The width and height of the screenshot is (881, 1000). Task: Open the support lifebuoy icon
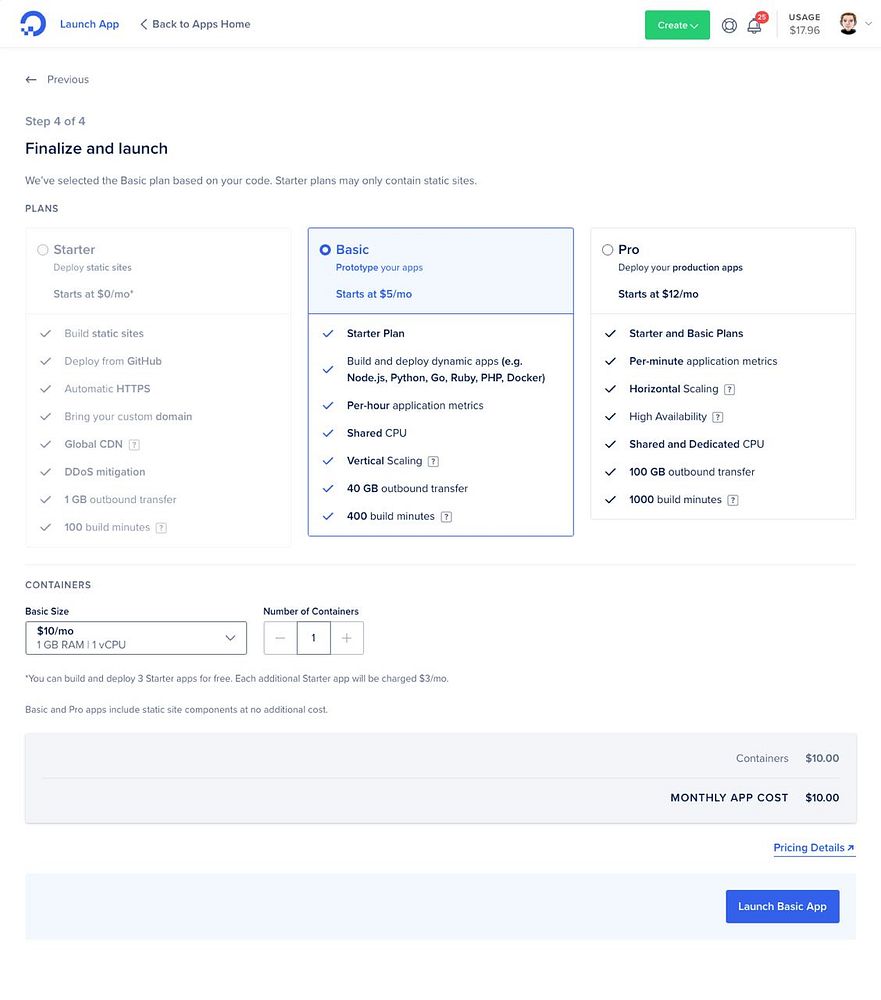pyautogui.click(x=729, y=25)
